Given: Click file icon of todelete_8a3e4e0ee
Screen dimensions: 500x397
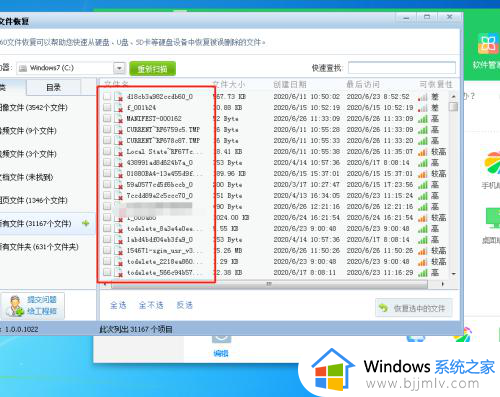Looking at the screenshot, I should pyautogui.click(x=118, y=229).
